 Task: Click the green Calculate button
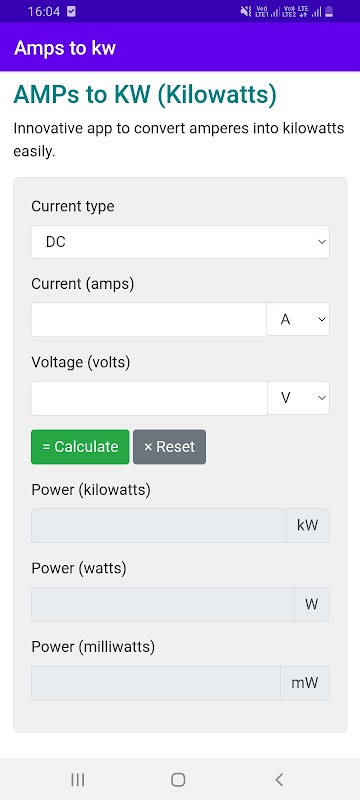click(80, 447)
